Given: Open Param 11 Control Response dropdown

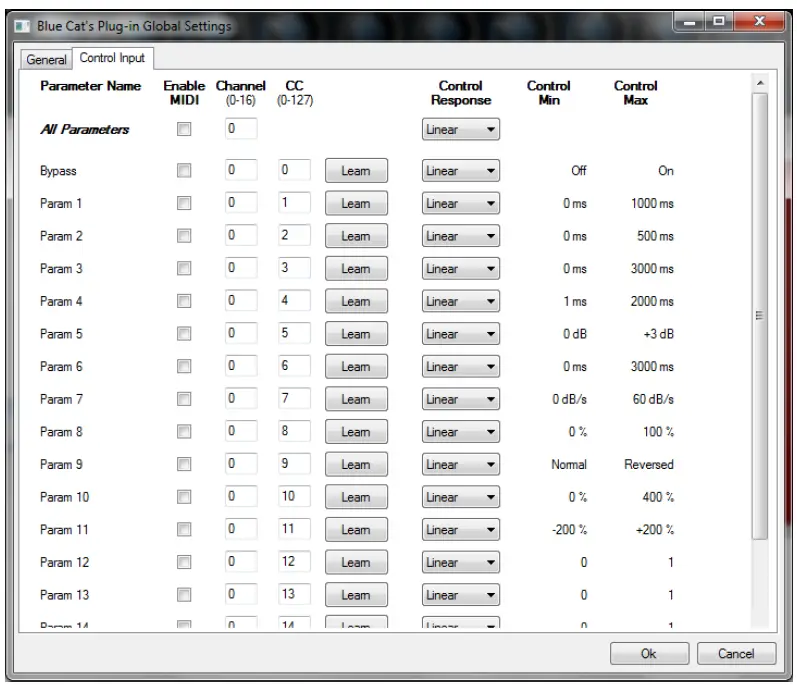Looking at the screenshot, I should click(461, 530).
